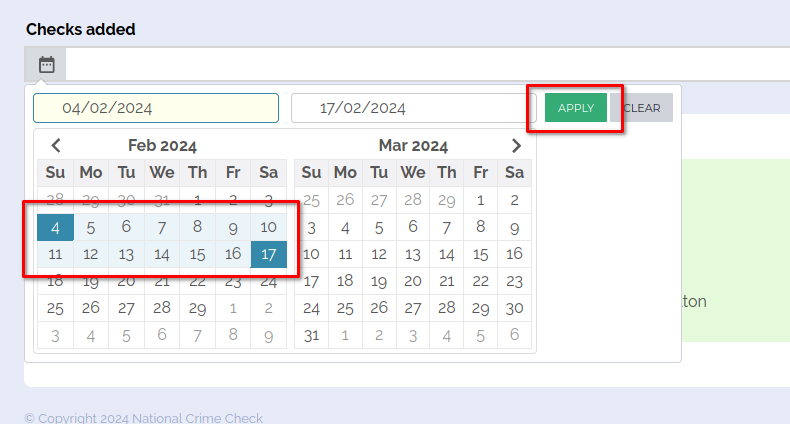Go to previous month with left chevron
The image size is (790, 424).
point(57,146)
